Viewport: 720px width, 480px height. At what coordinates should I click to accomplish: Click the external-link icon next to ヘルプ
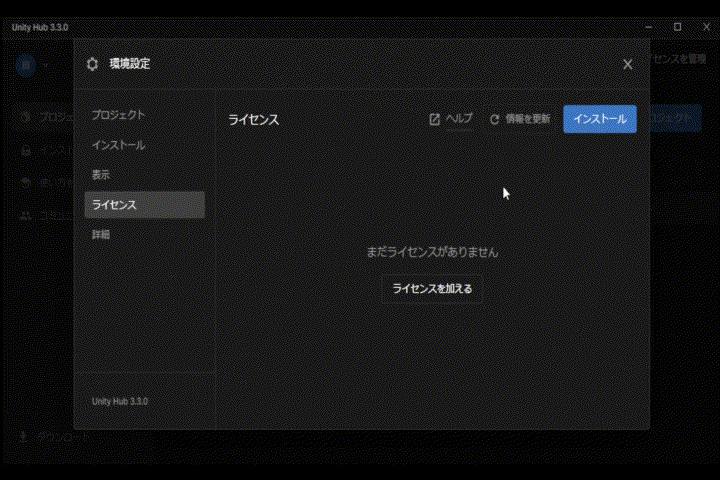[x=434, y=119]
